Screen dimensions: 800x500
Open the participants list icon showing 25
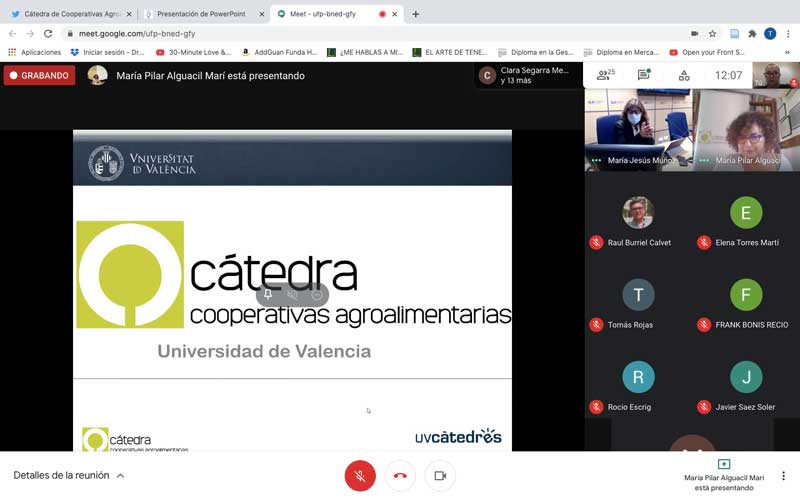tap(606, 76)
